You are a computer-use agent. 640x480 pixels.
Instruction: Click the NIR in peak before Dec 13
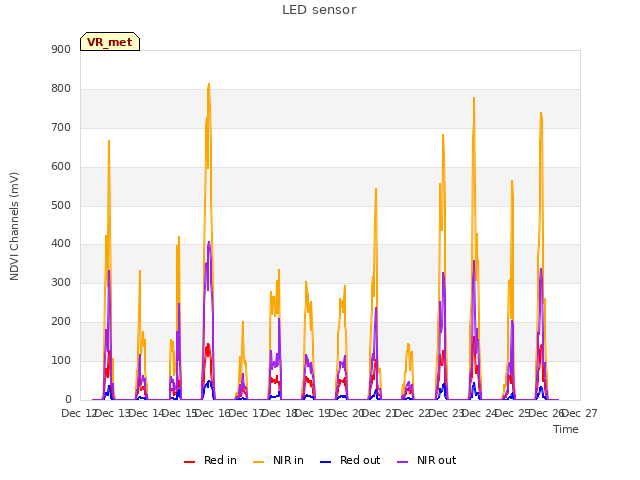(x=109, y=141)
